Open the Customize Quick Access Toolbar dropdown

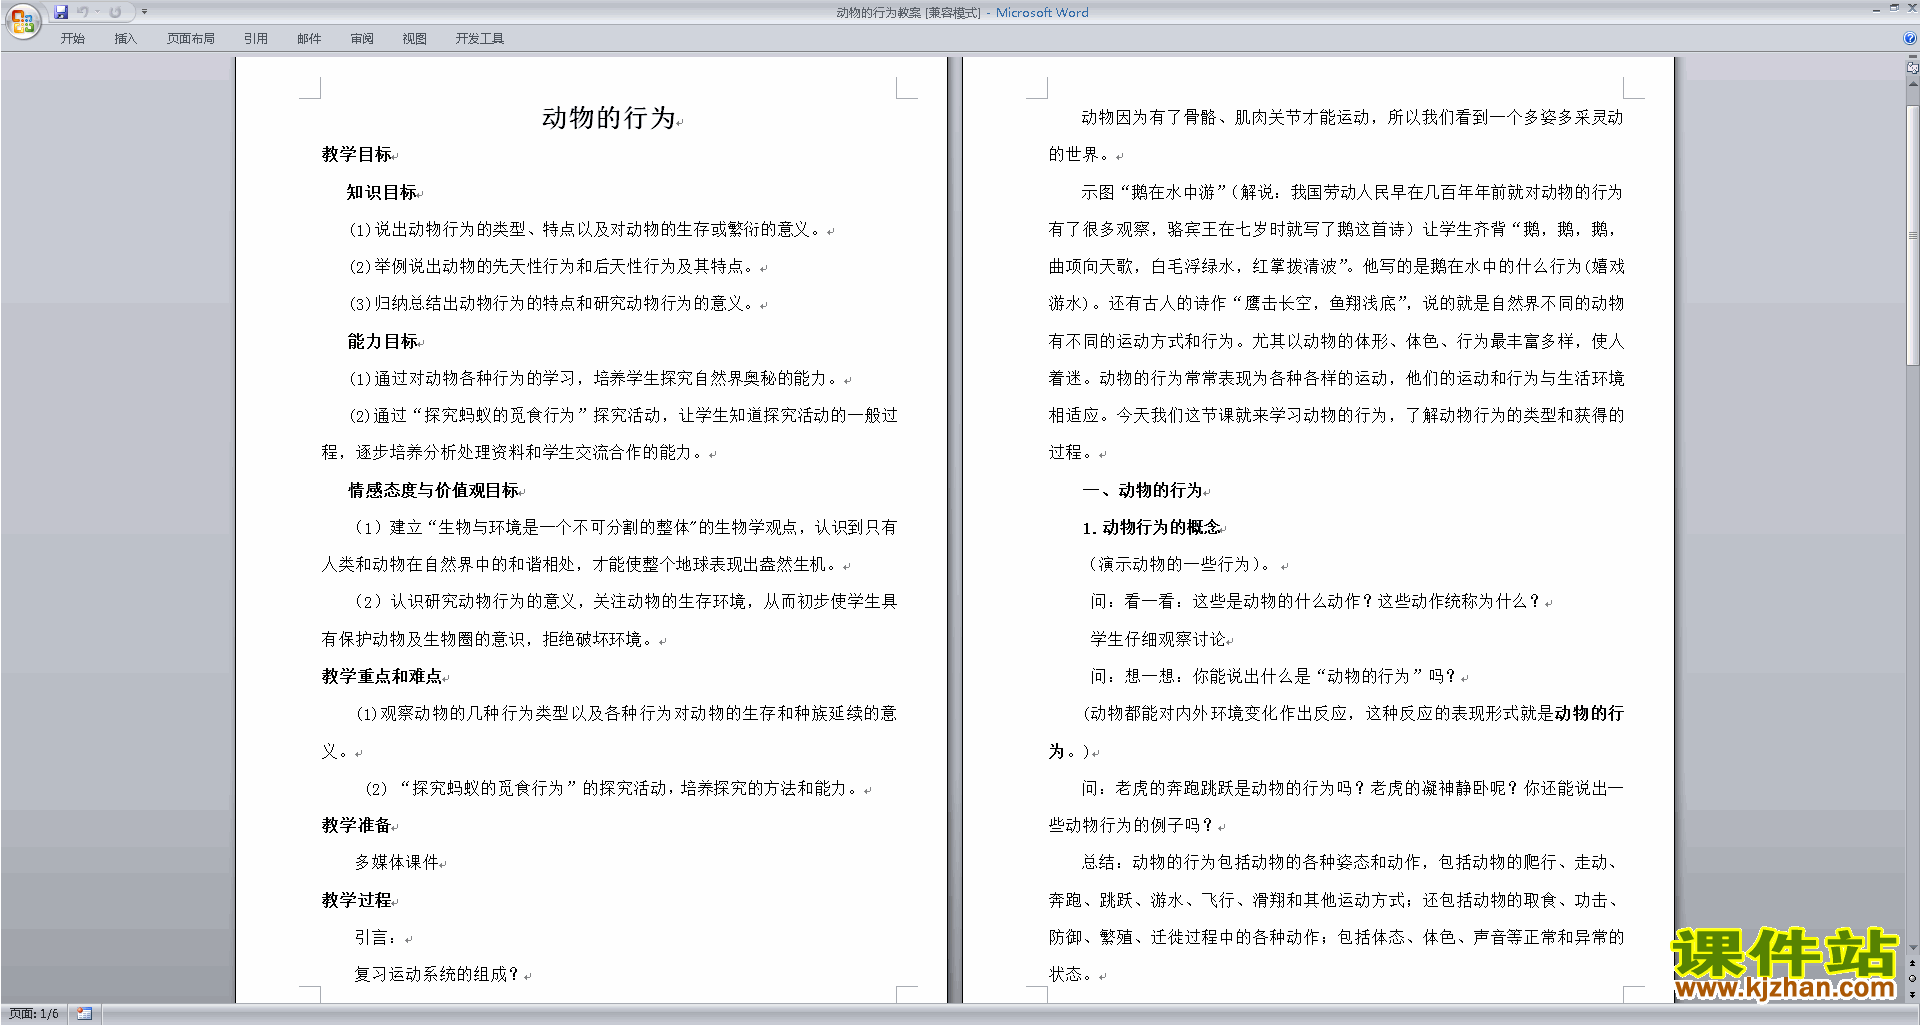(144, 12)
